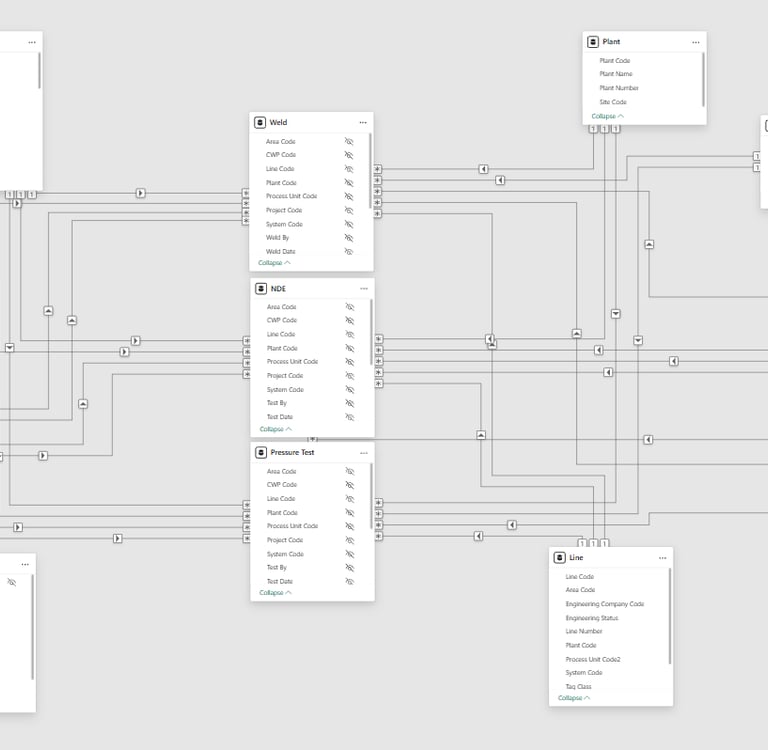768x750 pixels.
Task: Click the NDE table icon
Action: click(261, 289)
